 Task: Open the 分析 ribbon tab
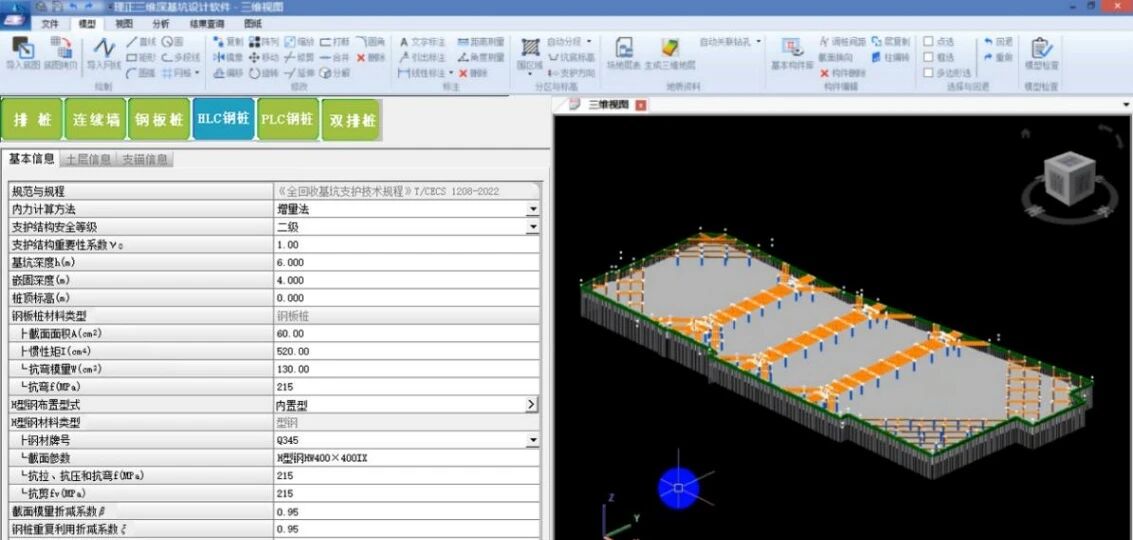coord(161,23)
